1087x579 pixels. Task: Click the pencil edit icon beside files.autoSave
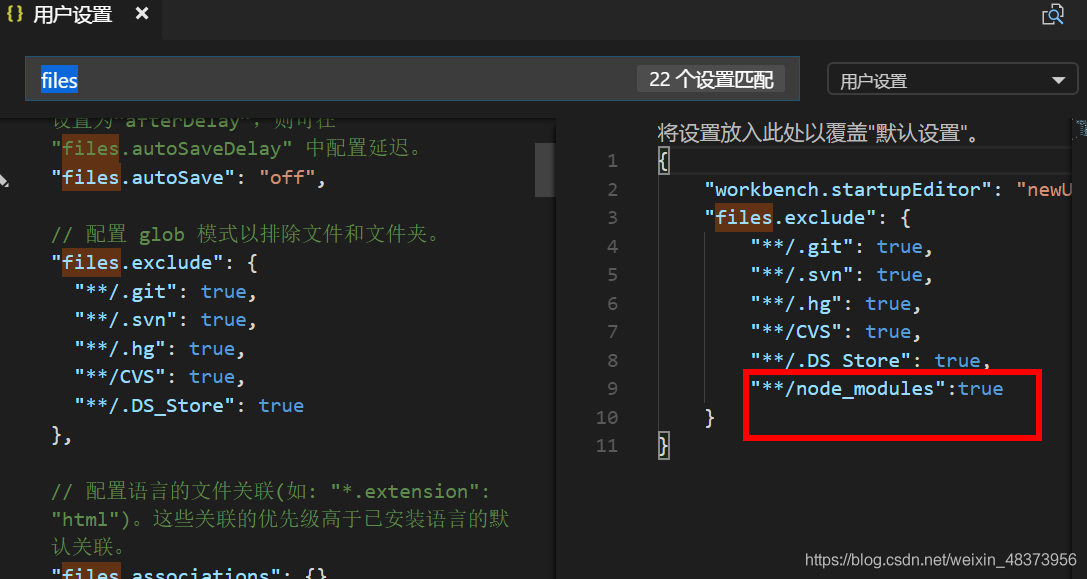coord(4,180)
